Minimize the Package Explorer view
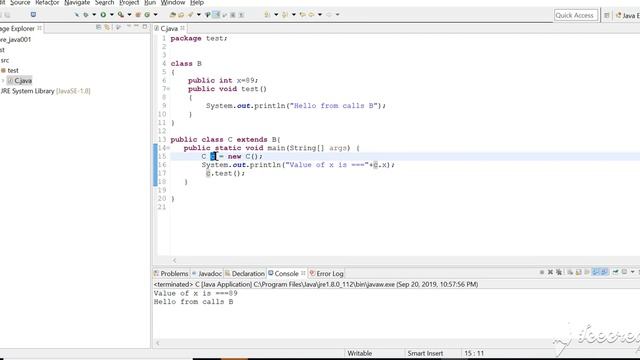The width and height of the screenshot is (640, 360). click(136, 27)
